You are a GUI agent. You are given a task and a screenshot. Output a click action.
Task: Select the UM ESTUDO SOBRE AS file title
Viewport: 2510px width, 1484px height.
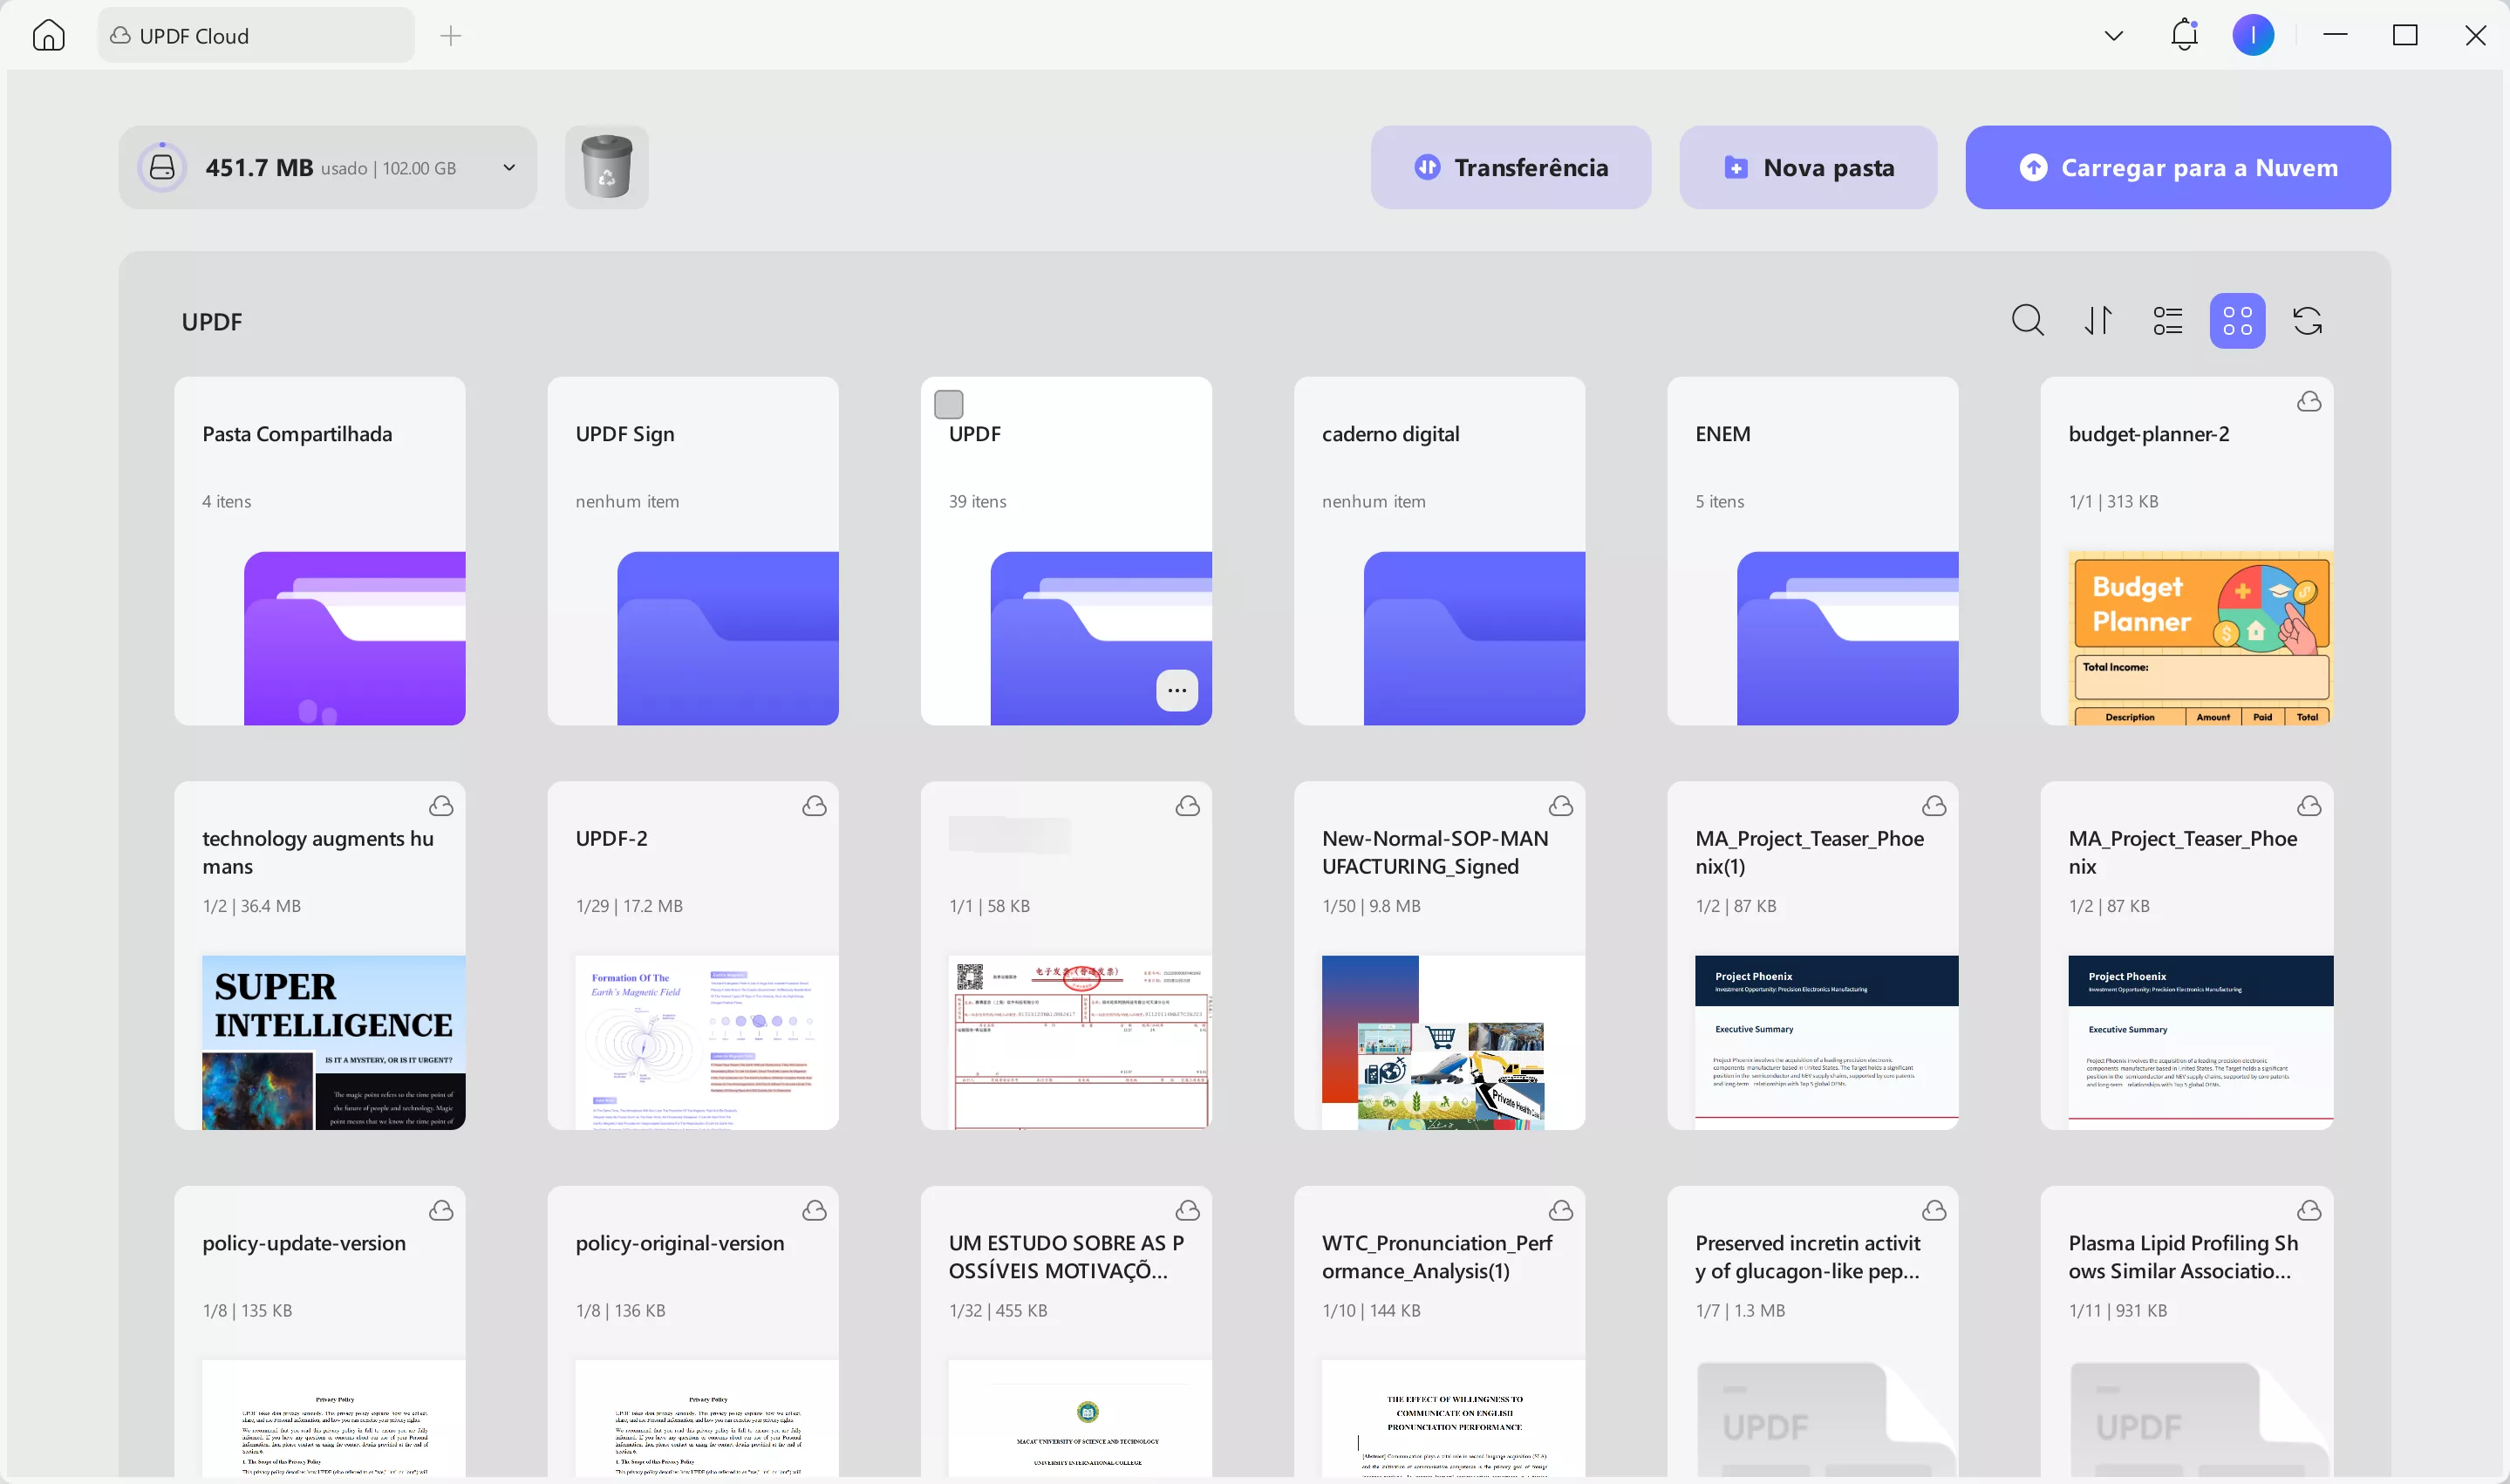tap(1066, 1257)
